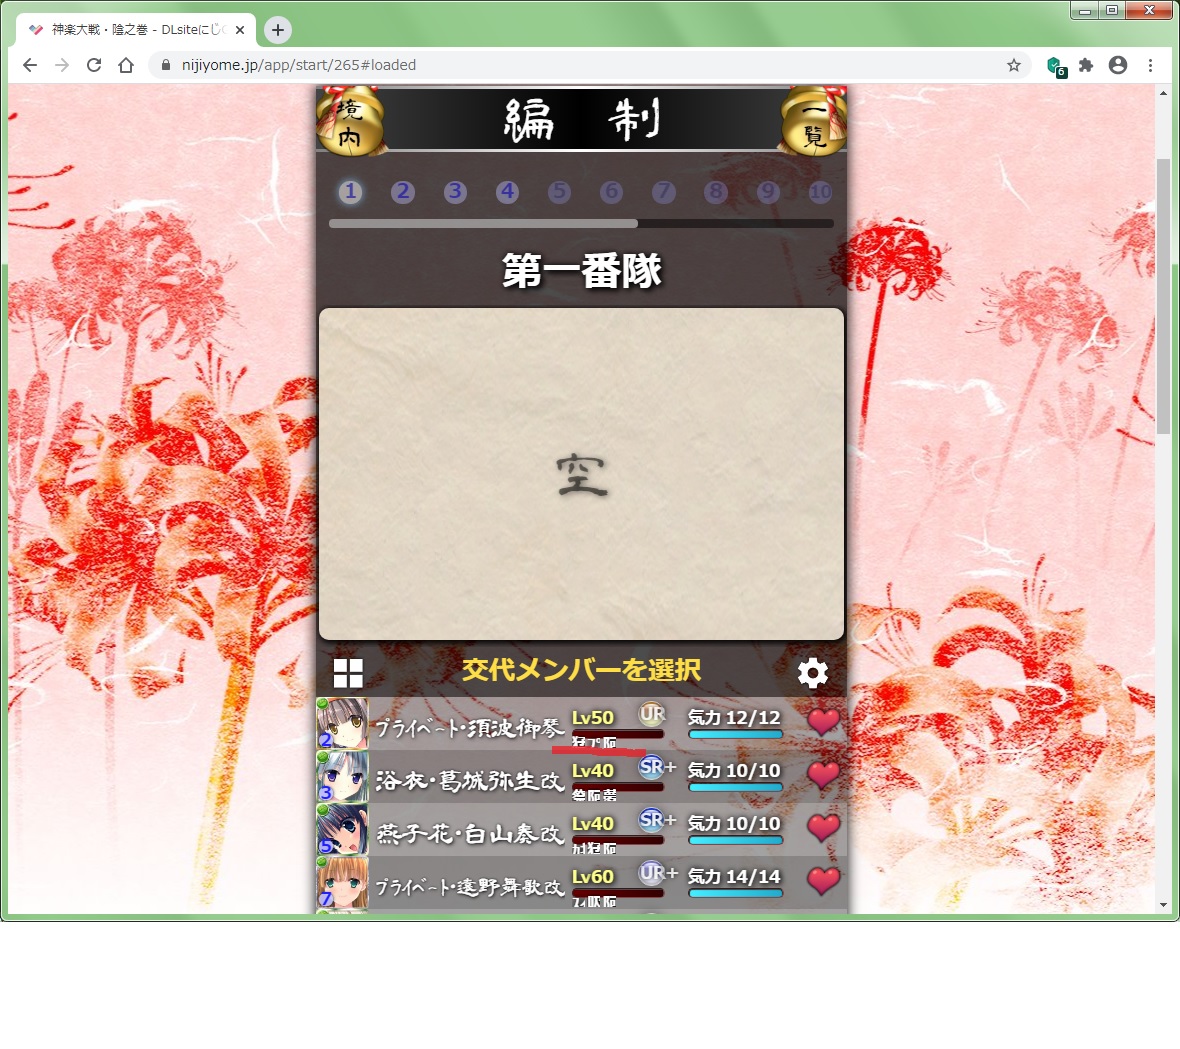Open the 一覧 gold bell icon

[814, 122]
